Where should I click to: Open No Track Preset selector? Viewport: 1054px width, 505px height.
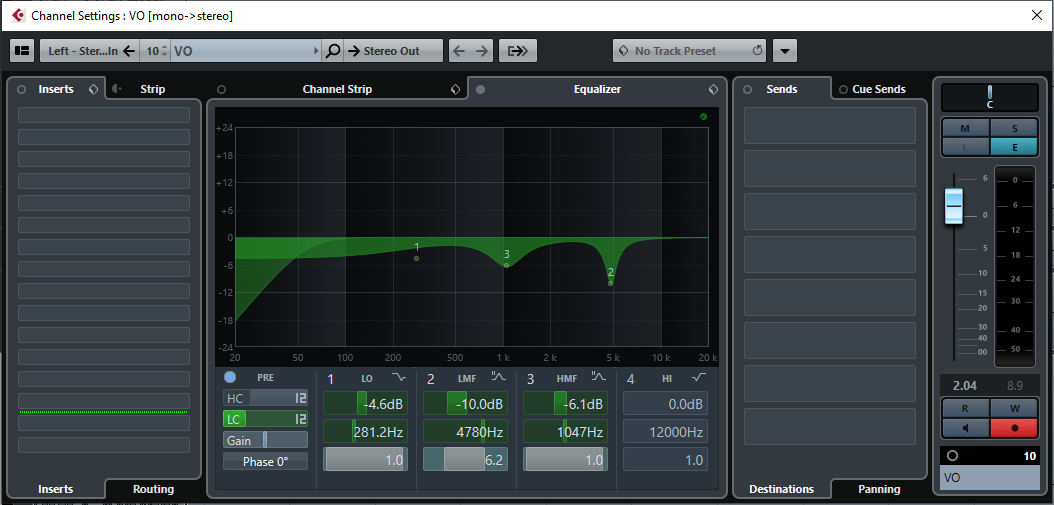coord(689,50)
